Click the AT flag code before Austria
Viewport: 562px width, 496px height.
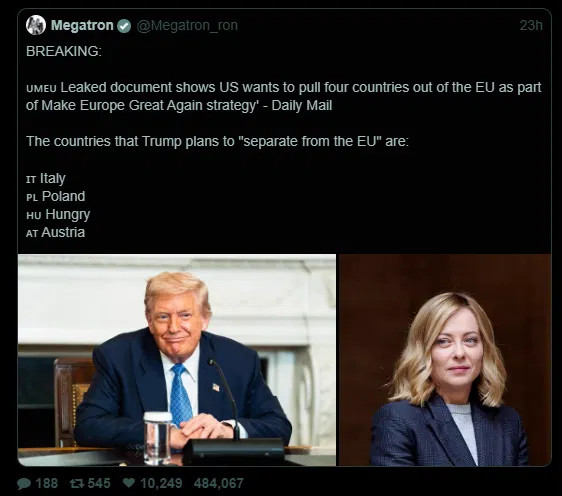[32, 234]
